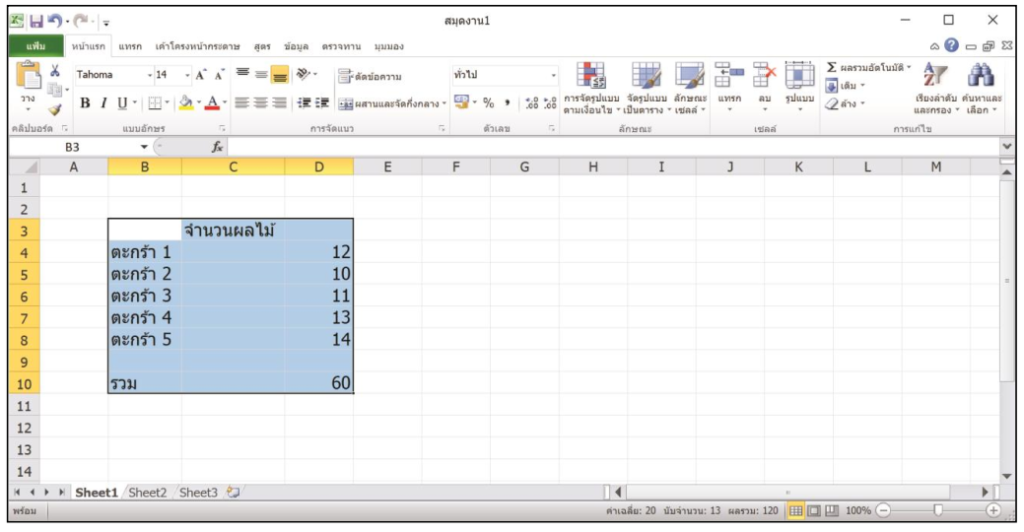
Task: Open the Sheet2 worksheet tab
Action: pos(148,492)
